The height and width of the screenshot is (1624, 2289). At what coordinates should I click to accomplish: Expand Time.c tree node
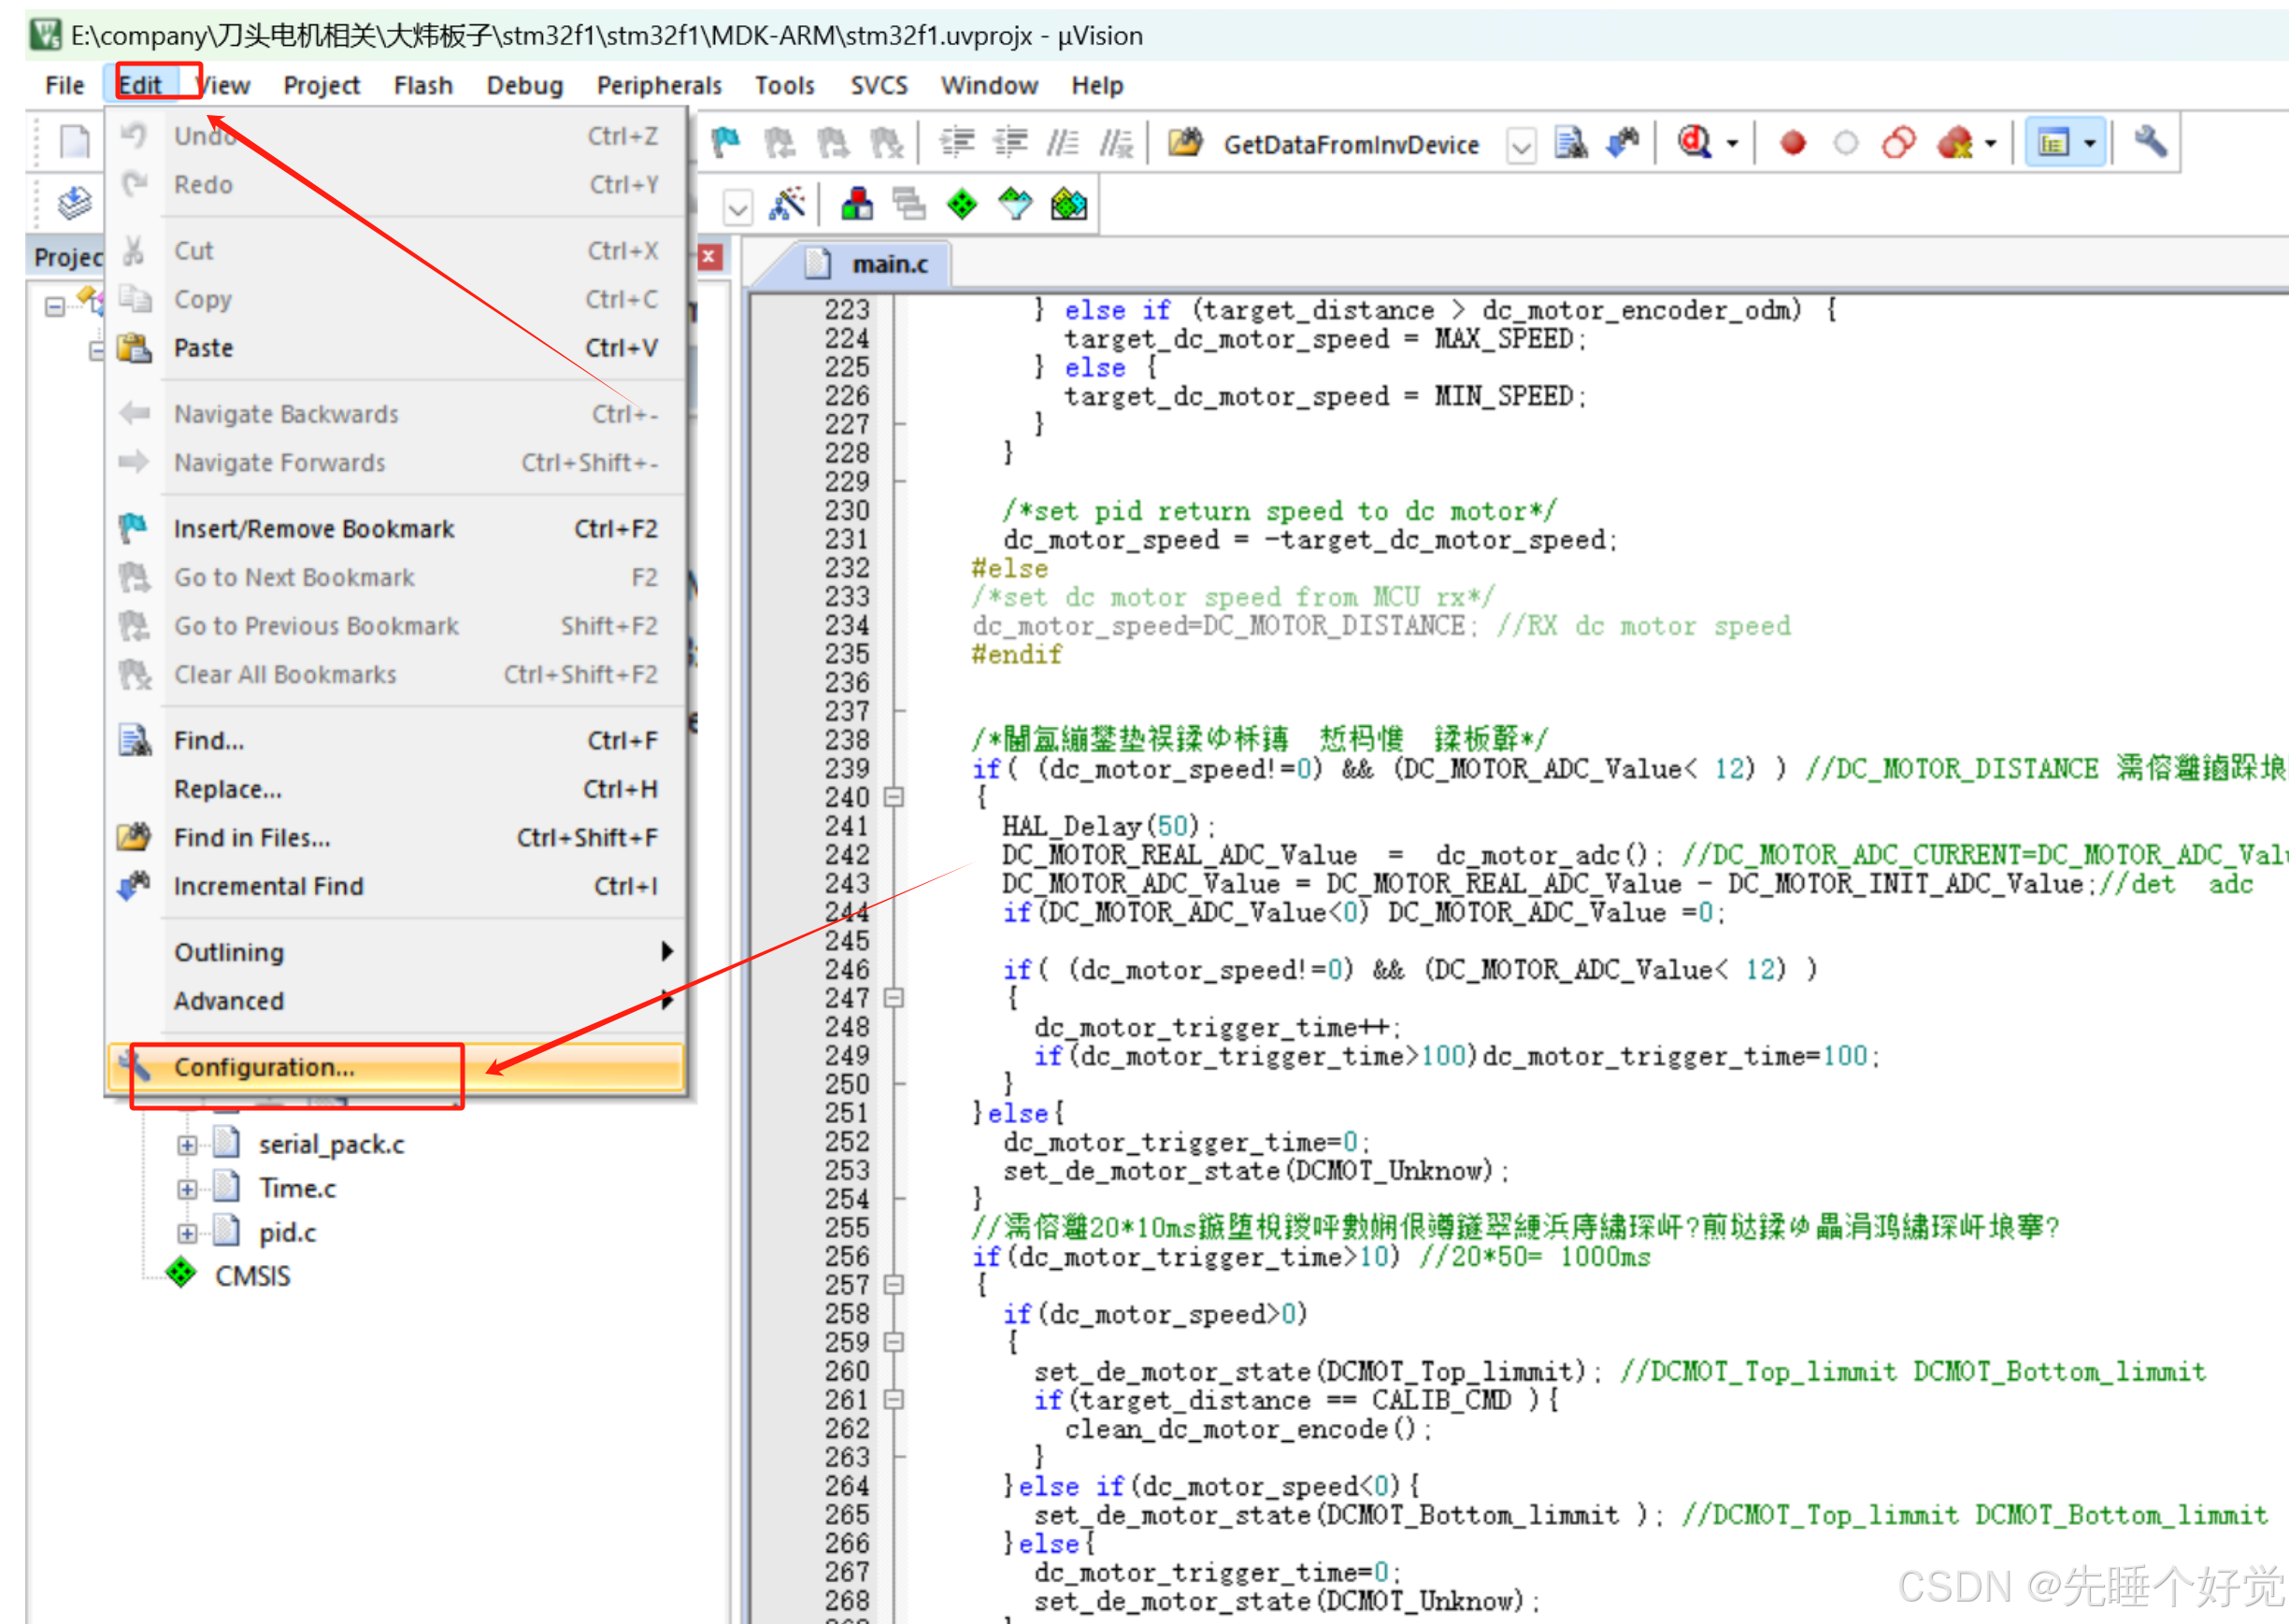coord(187,1189)
